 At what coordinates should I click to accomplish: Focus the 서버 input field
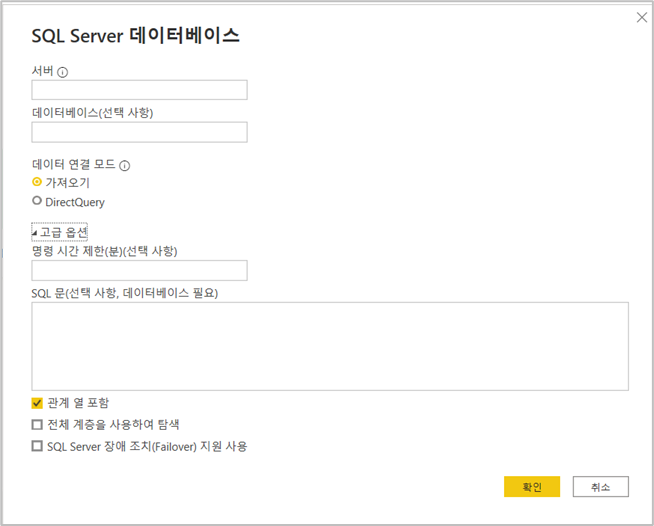click(x=139, y=90)
